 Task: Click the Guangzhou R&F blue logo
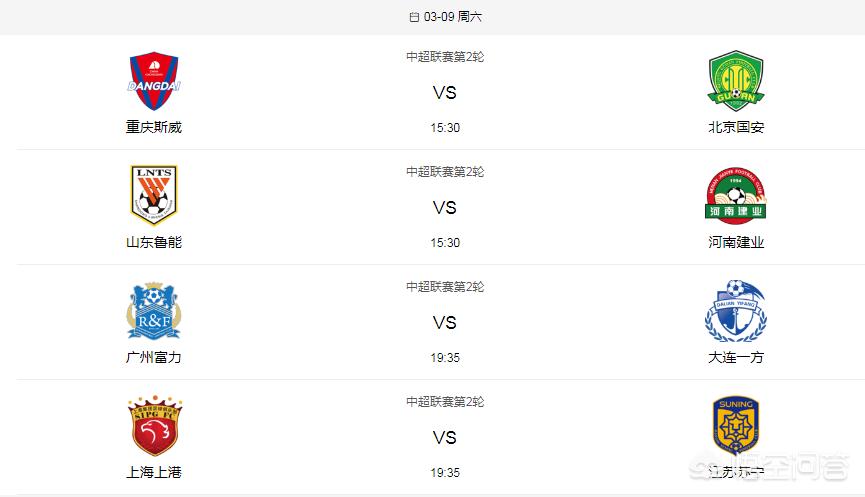[154, 311]
